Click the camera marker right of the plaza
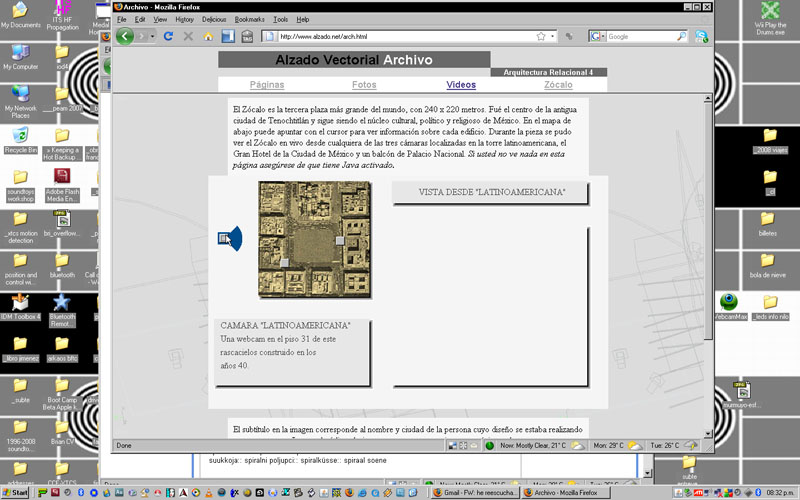This screenshot has height=500, width=800. (x=340, y=240)
